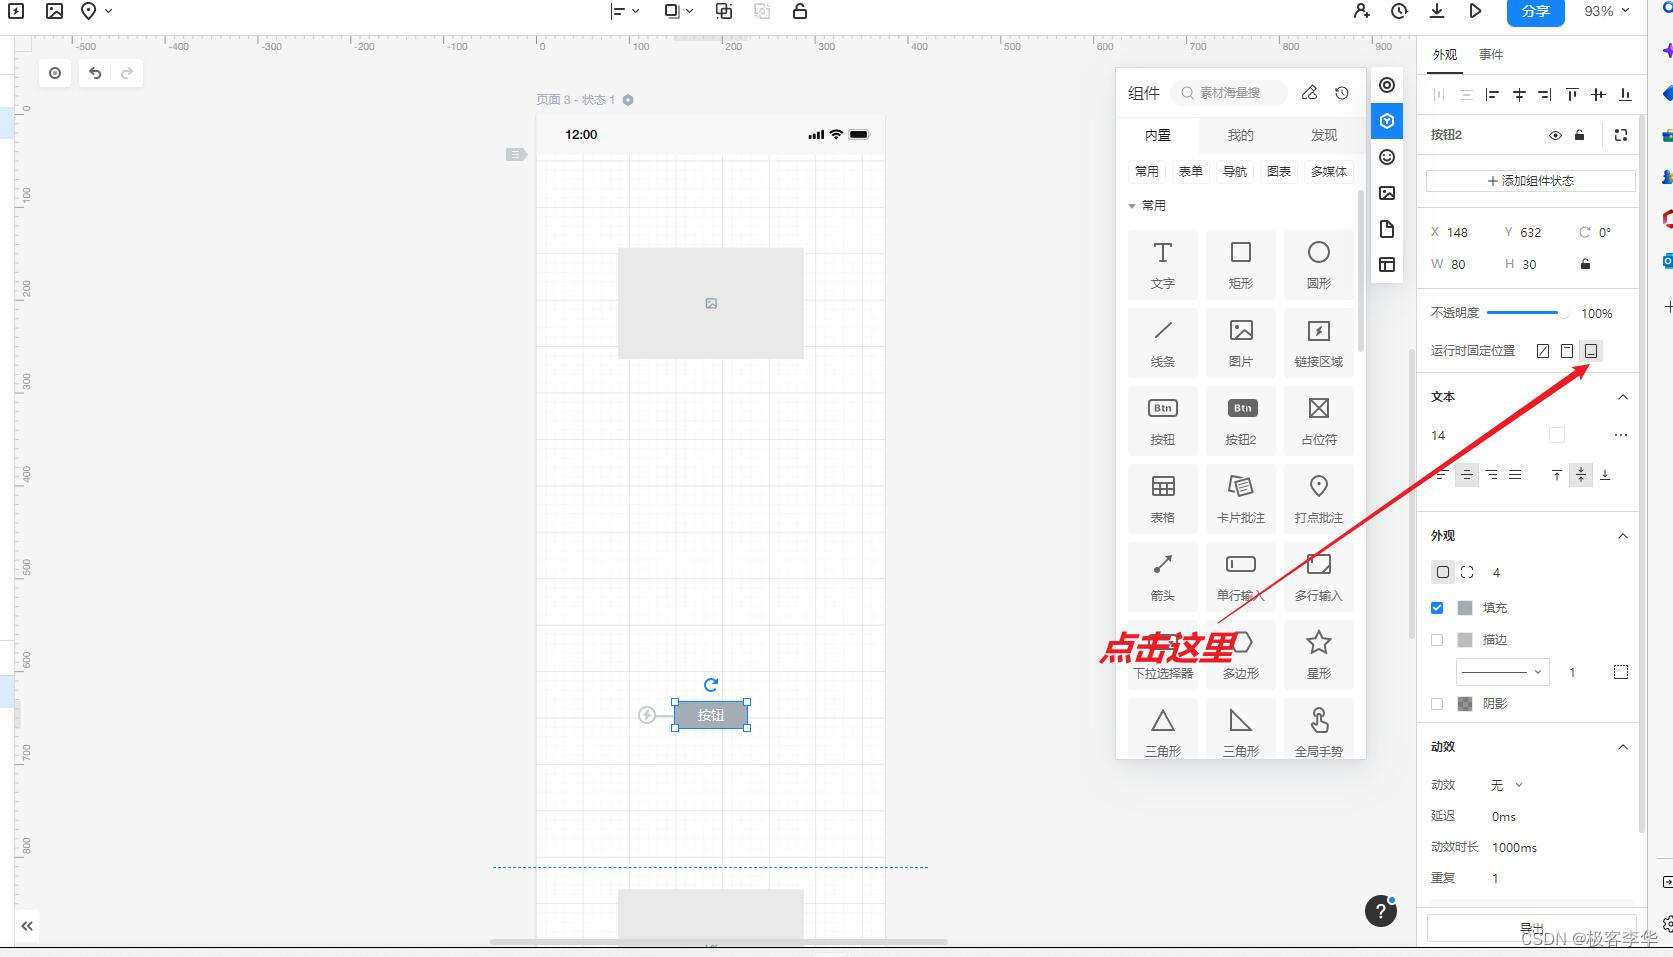Image resolution: width=1673 pixels, height=957 pixels.
Task: Select fixed-to-bottom runtime position option
Action: pos(1591,351)
